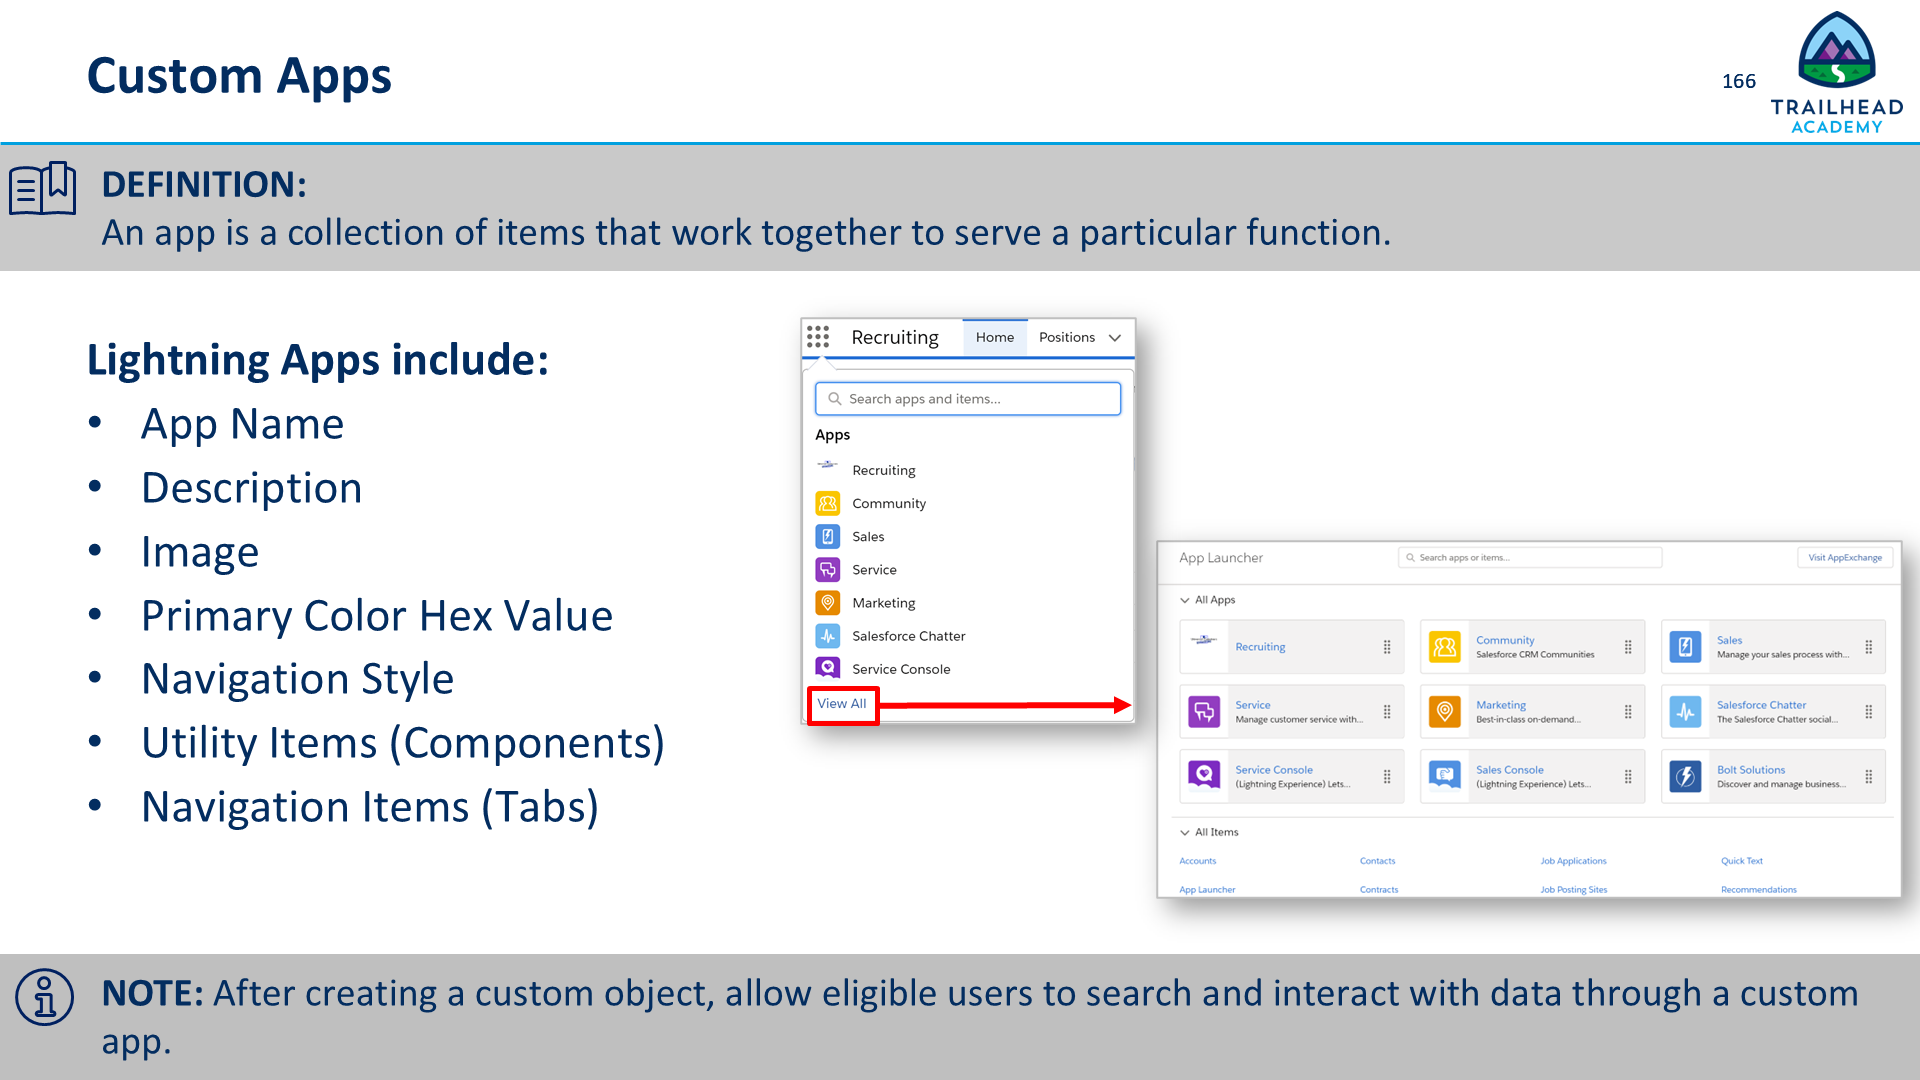Open the Job Applications item link

tap(1574, 861)
